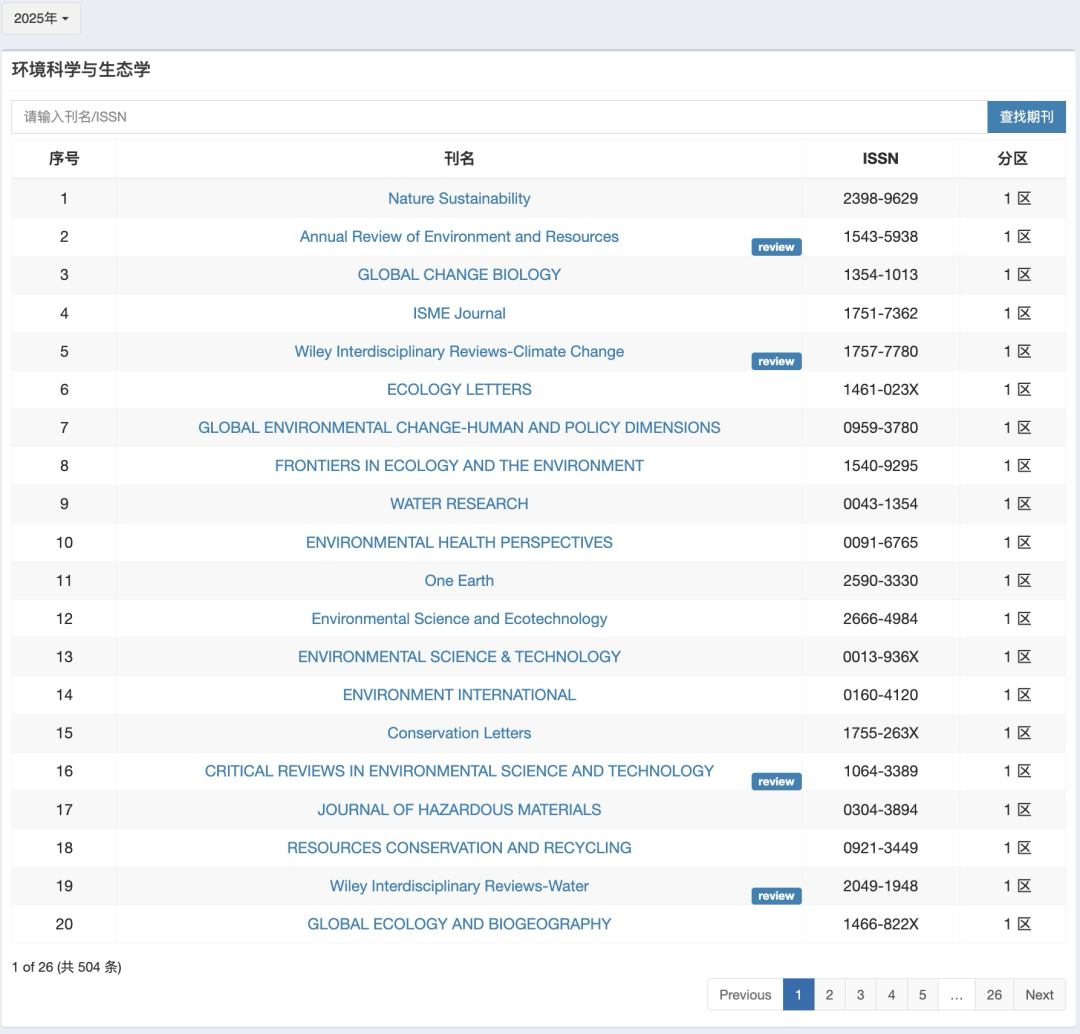This screenshot has height=1034, width=1080.
Task: Select ISSN 2398-9629 cell
Action: (x=880, y=198)
